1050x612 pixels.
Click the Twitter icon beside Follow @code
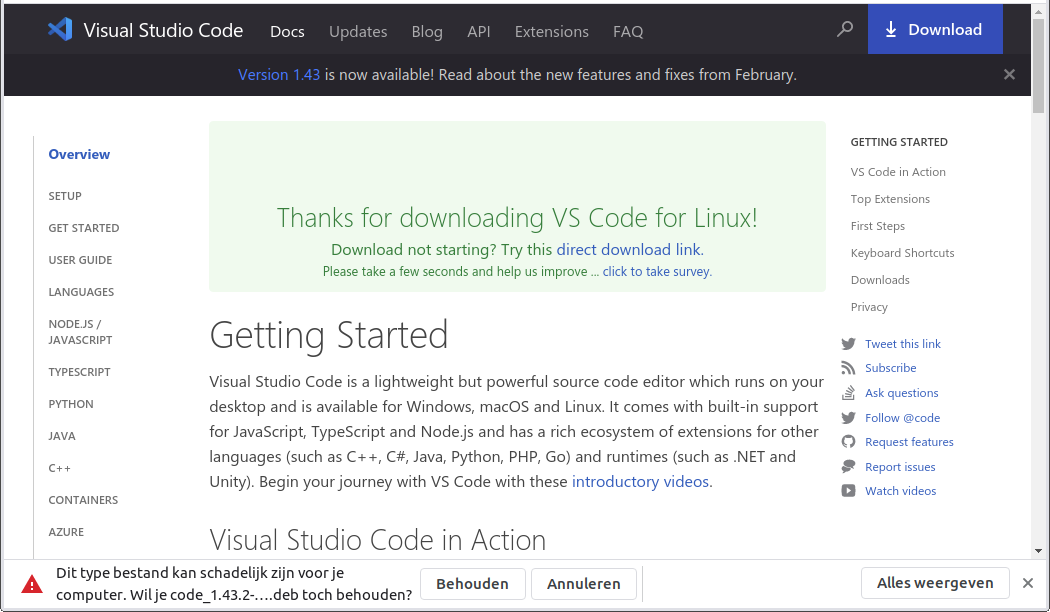(x=848, y=418)
